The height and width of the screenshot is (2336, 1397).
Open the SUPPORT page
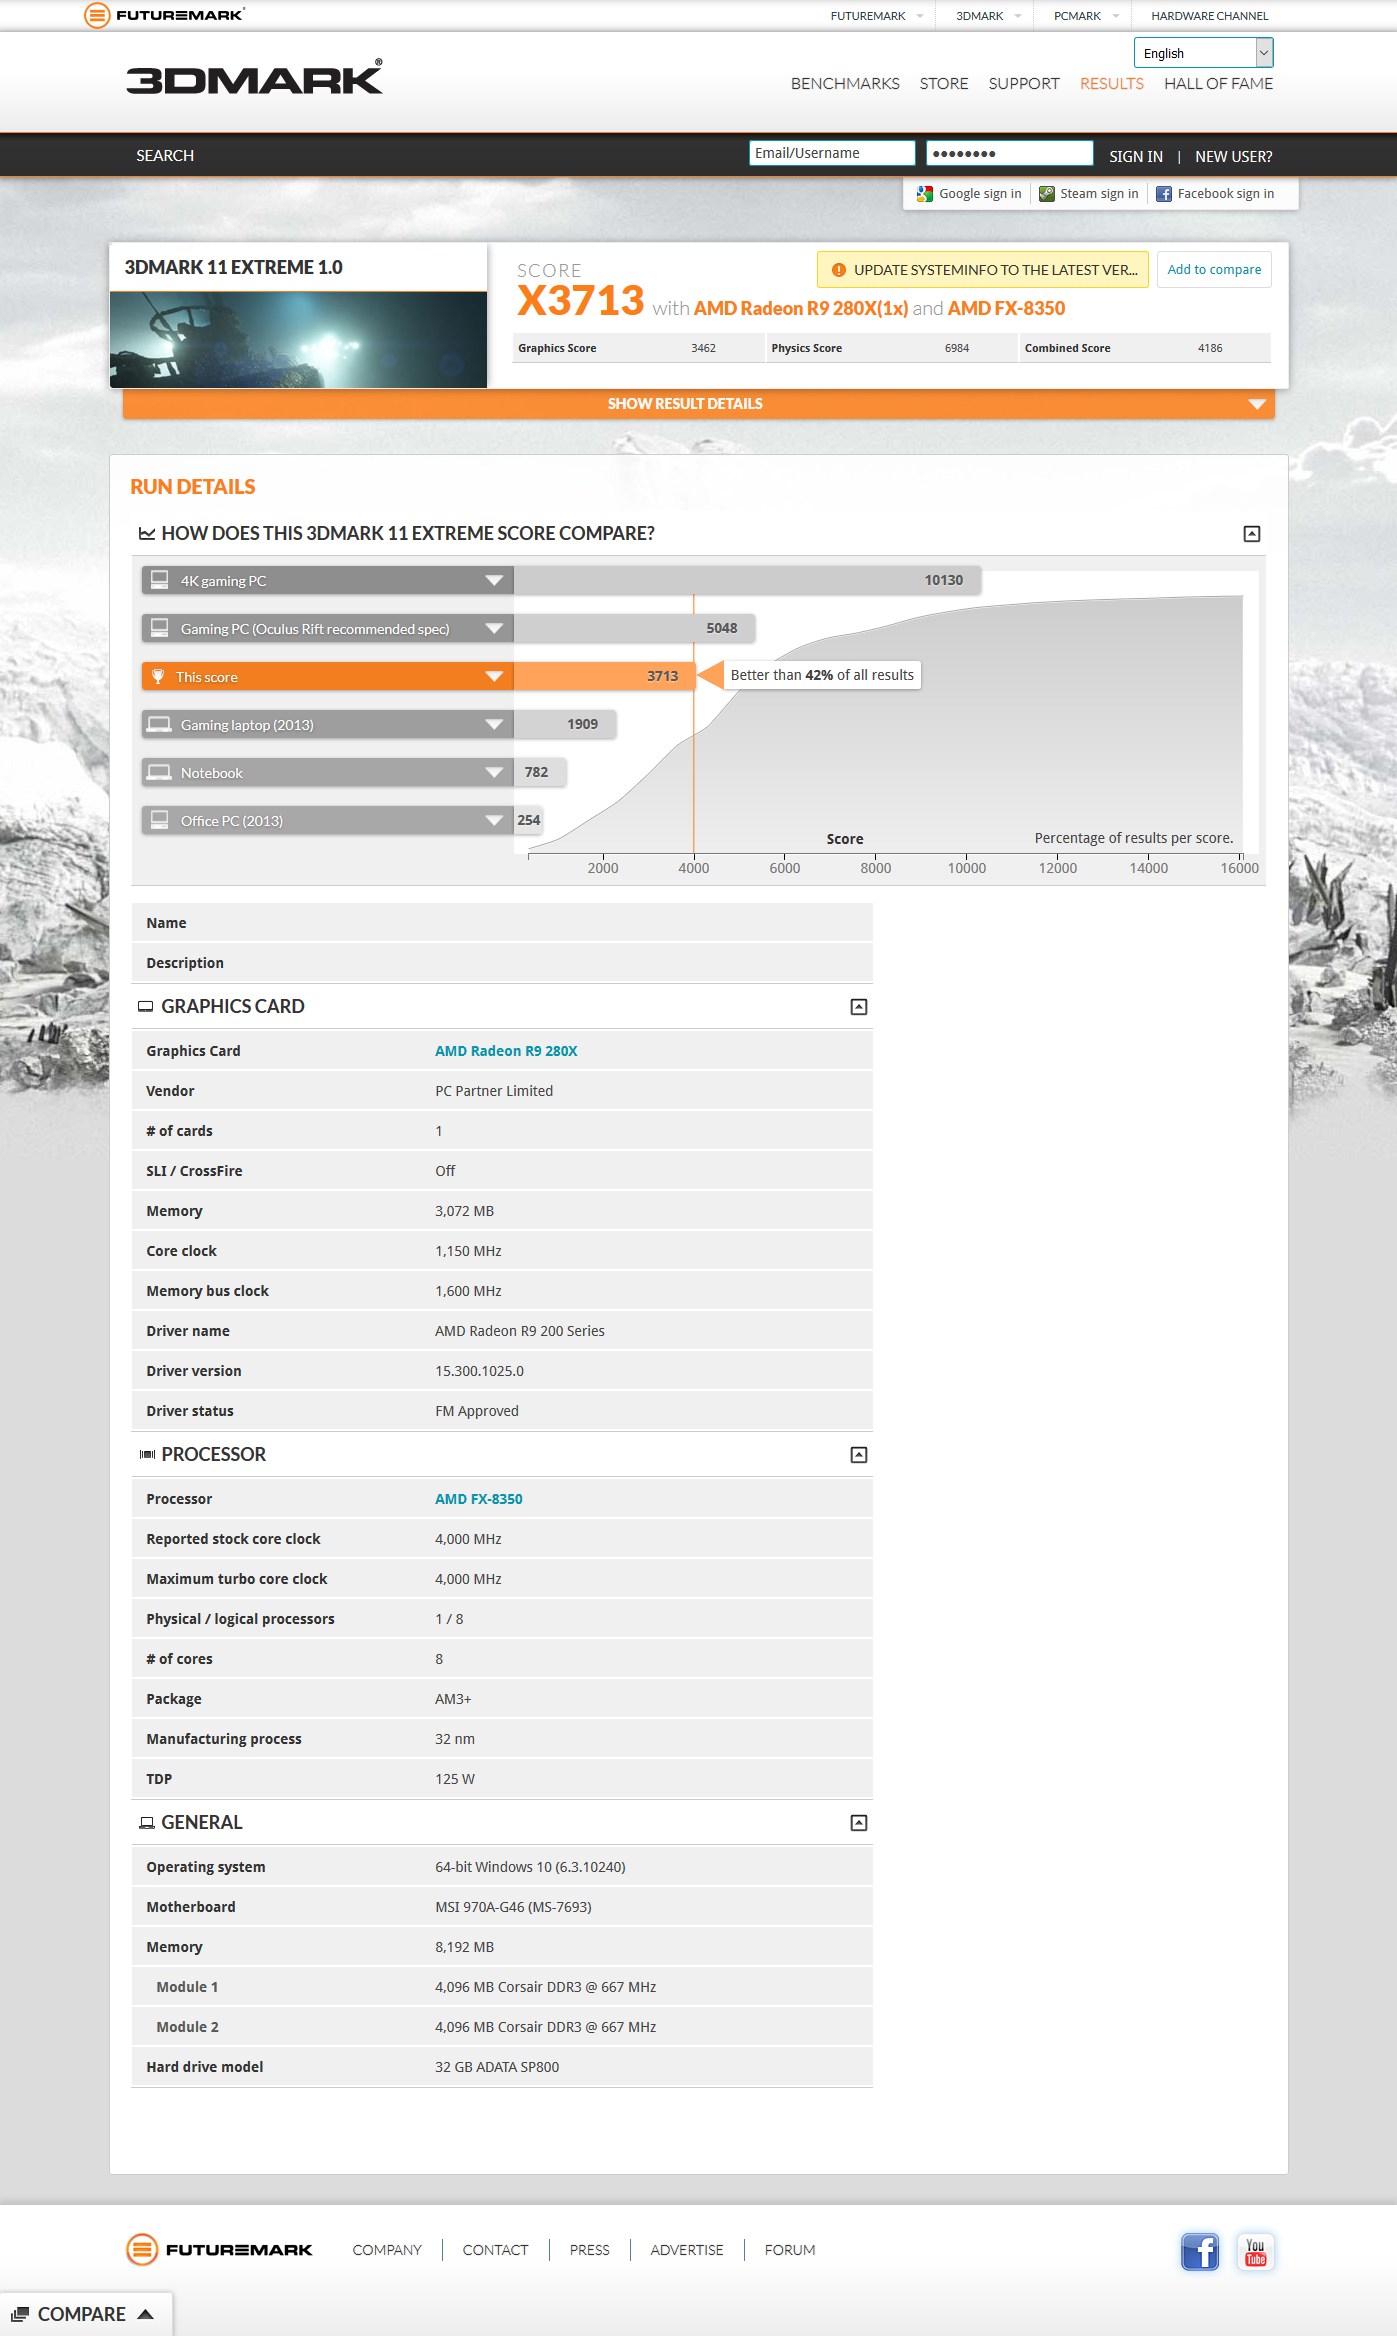point(1024,84)
